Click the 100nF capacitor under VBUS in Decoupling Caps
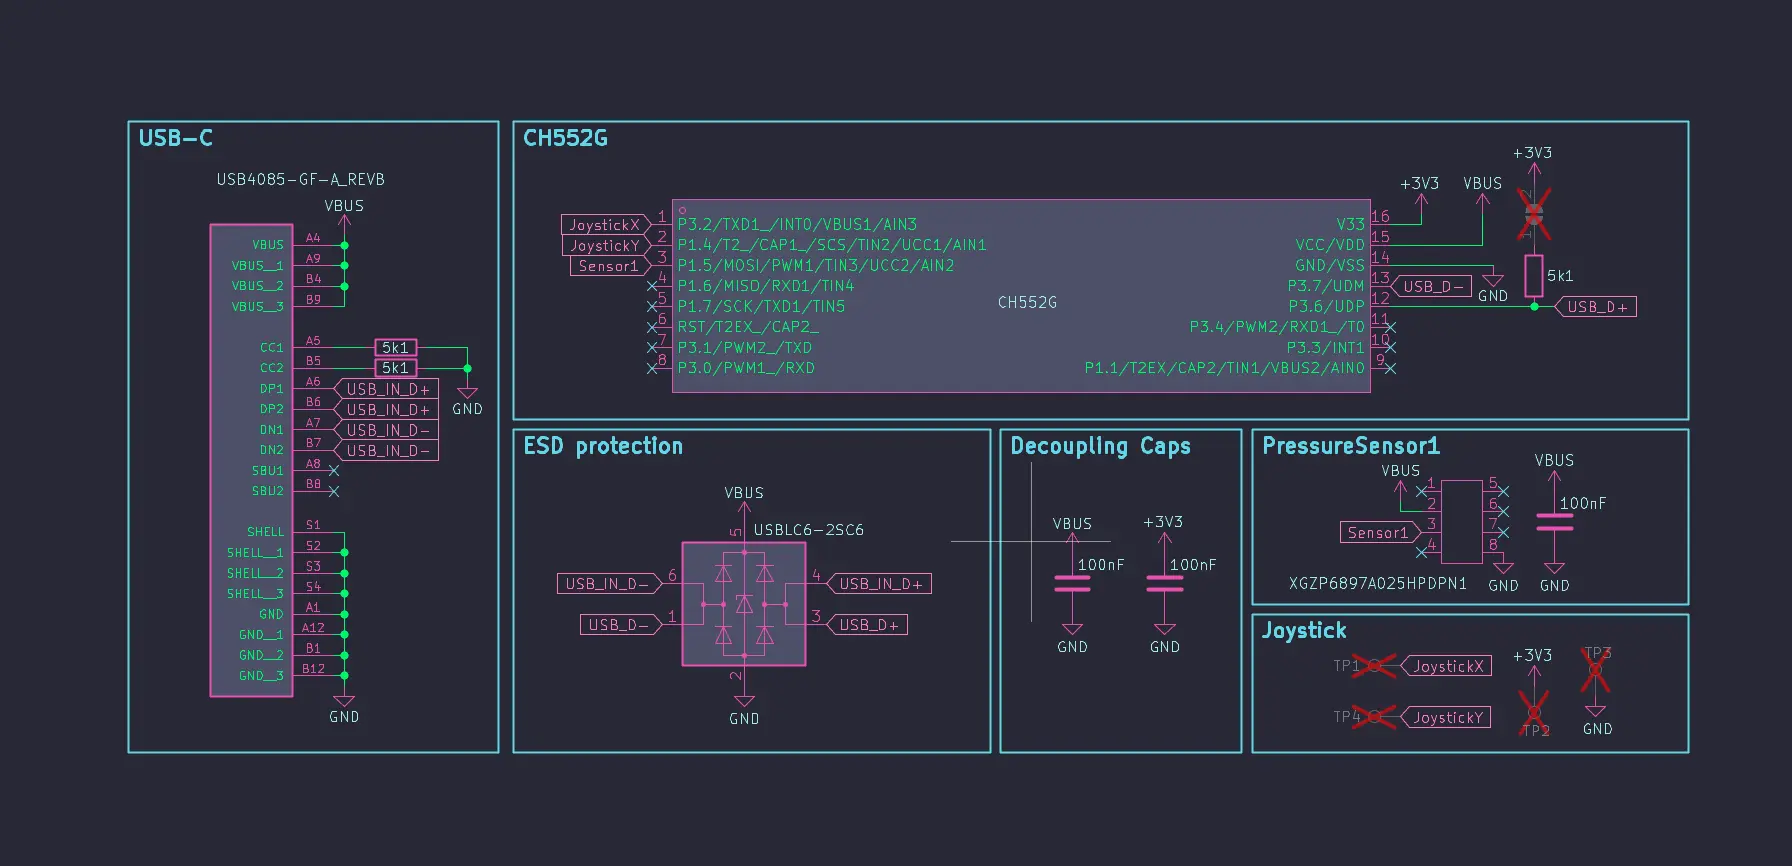 (x=1072, y=584)
